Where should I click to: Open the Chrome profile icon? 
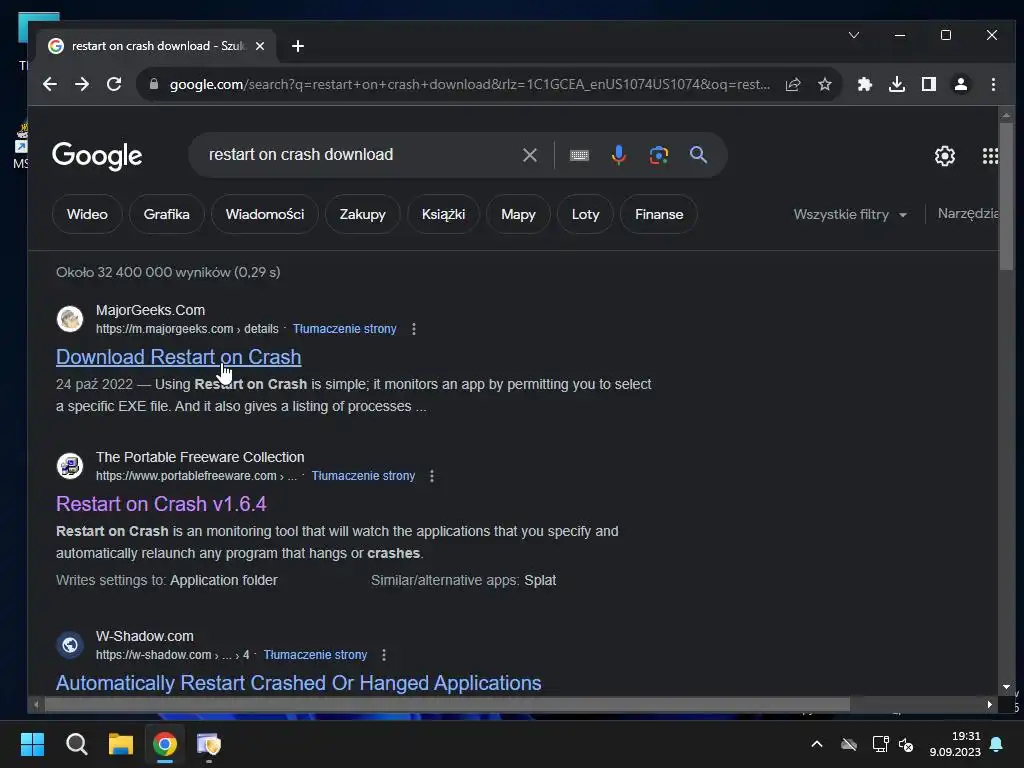961,84
